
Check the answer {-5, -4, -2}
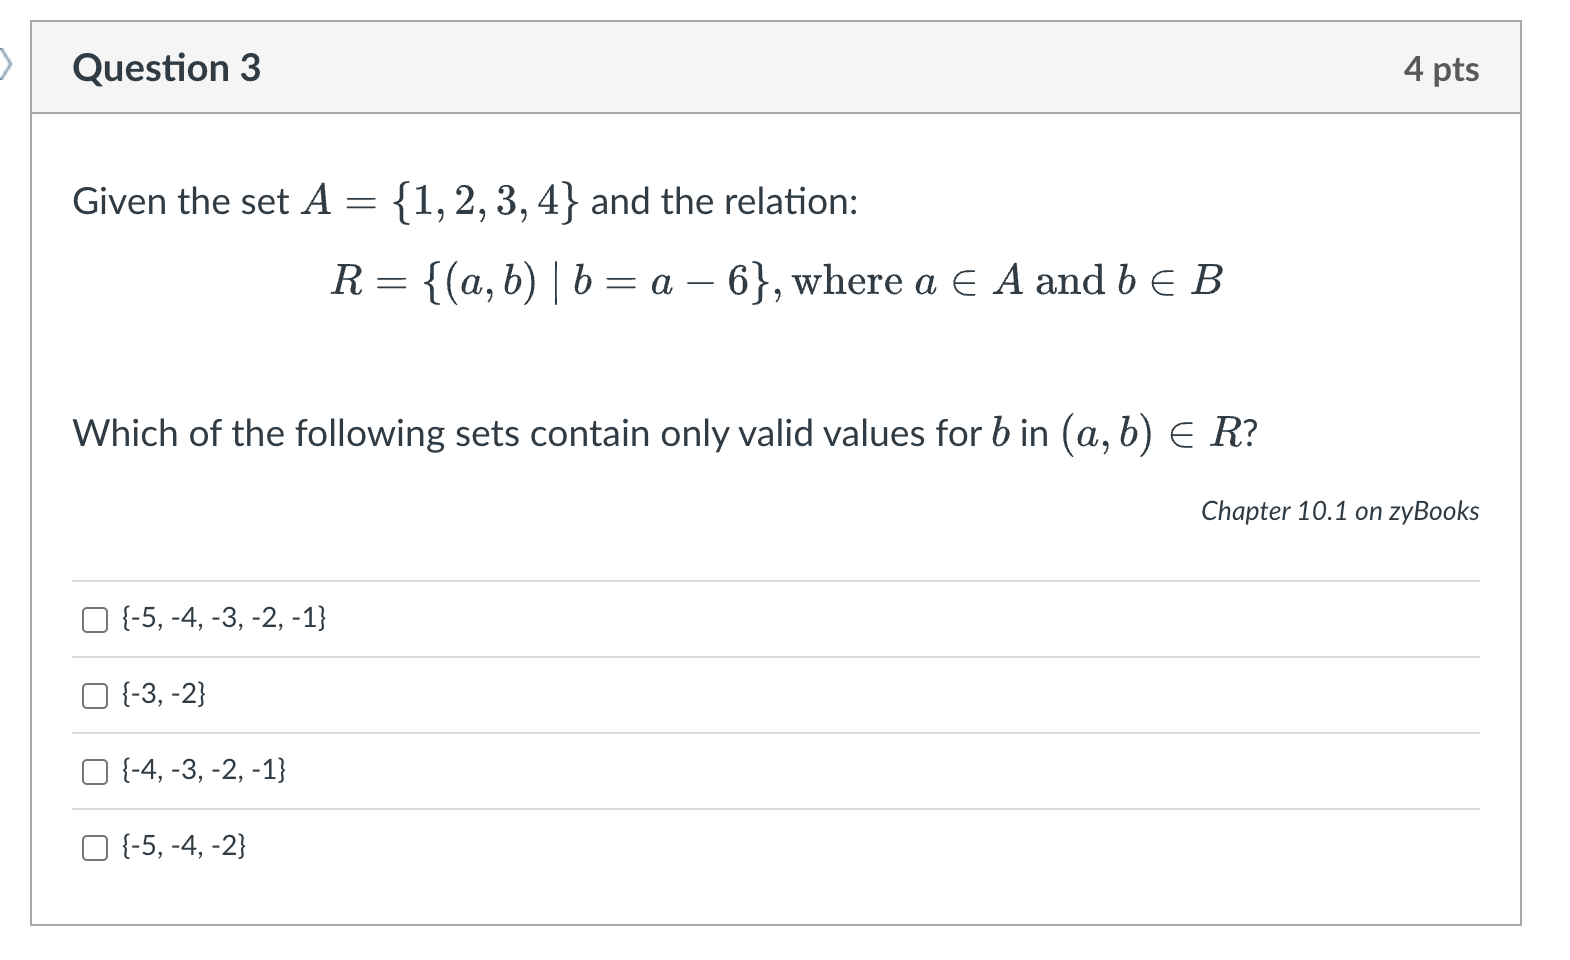93,847
